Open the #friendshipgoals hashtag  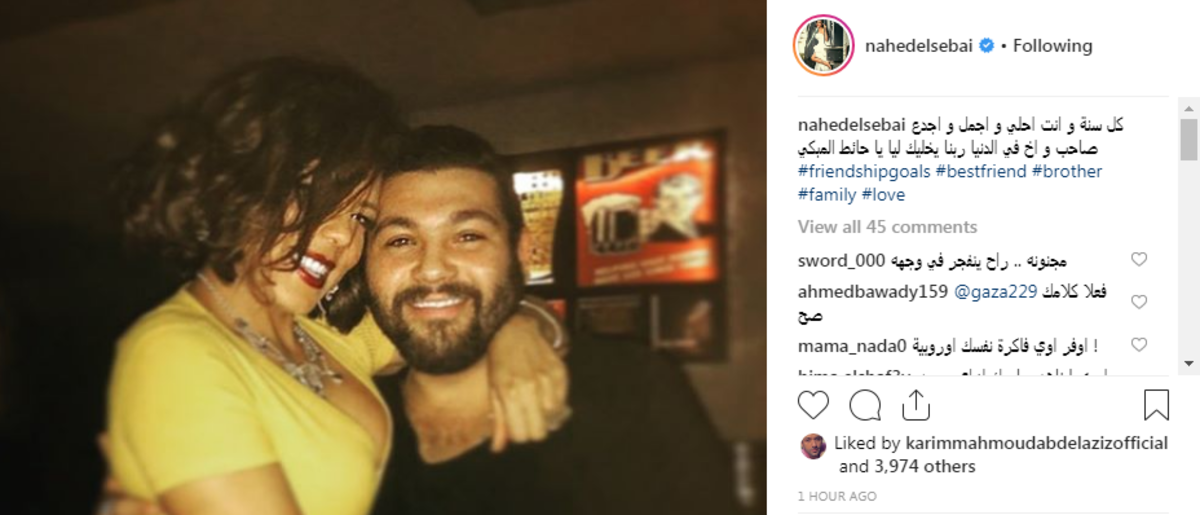tap(864, 172)
